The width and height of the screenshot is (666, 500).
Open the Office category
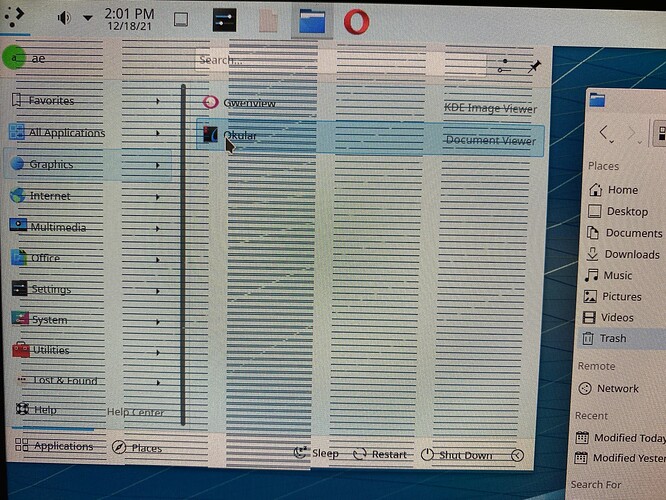pyautogui.click(x=87, y=258)
